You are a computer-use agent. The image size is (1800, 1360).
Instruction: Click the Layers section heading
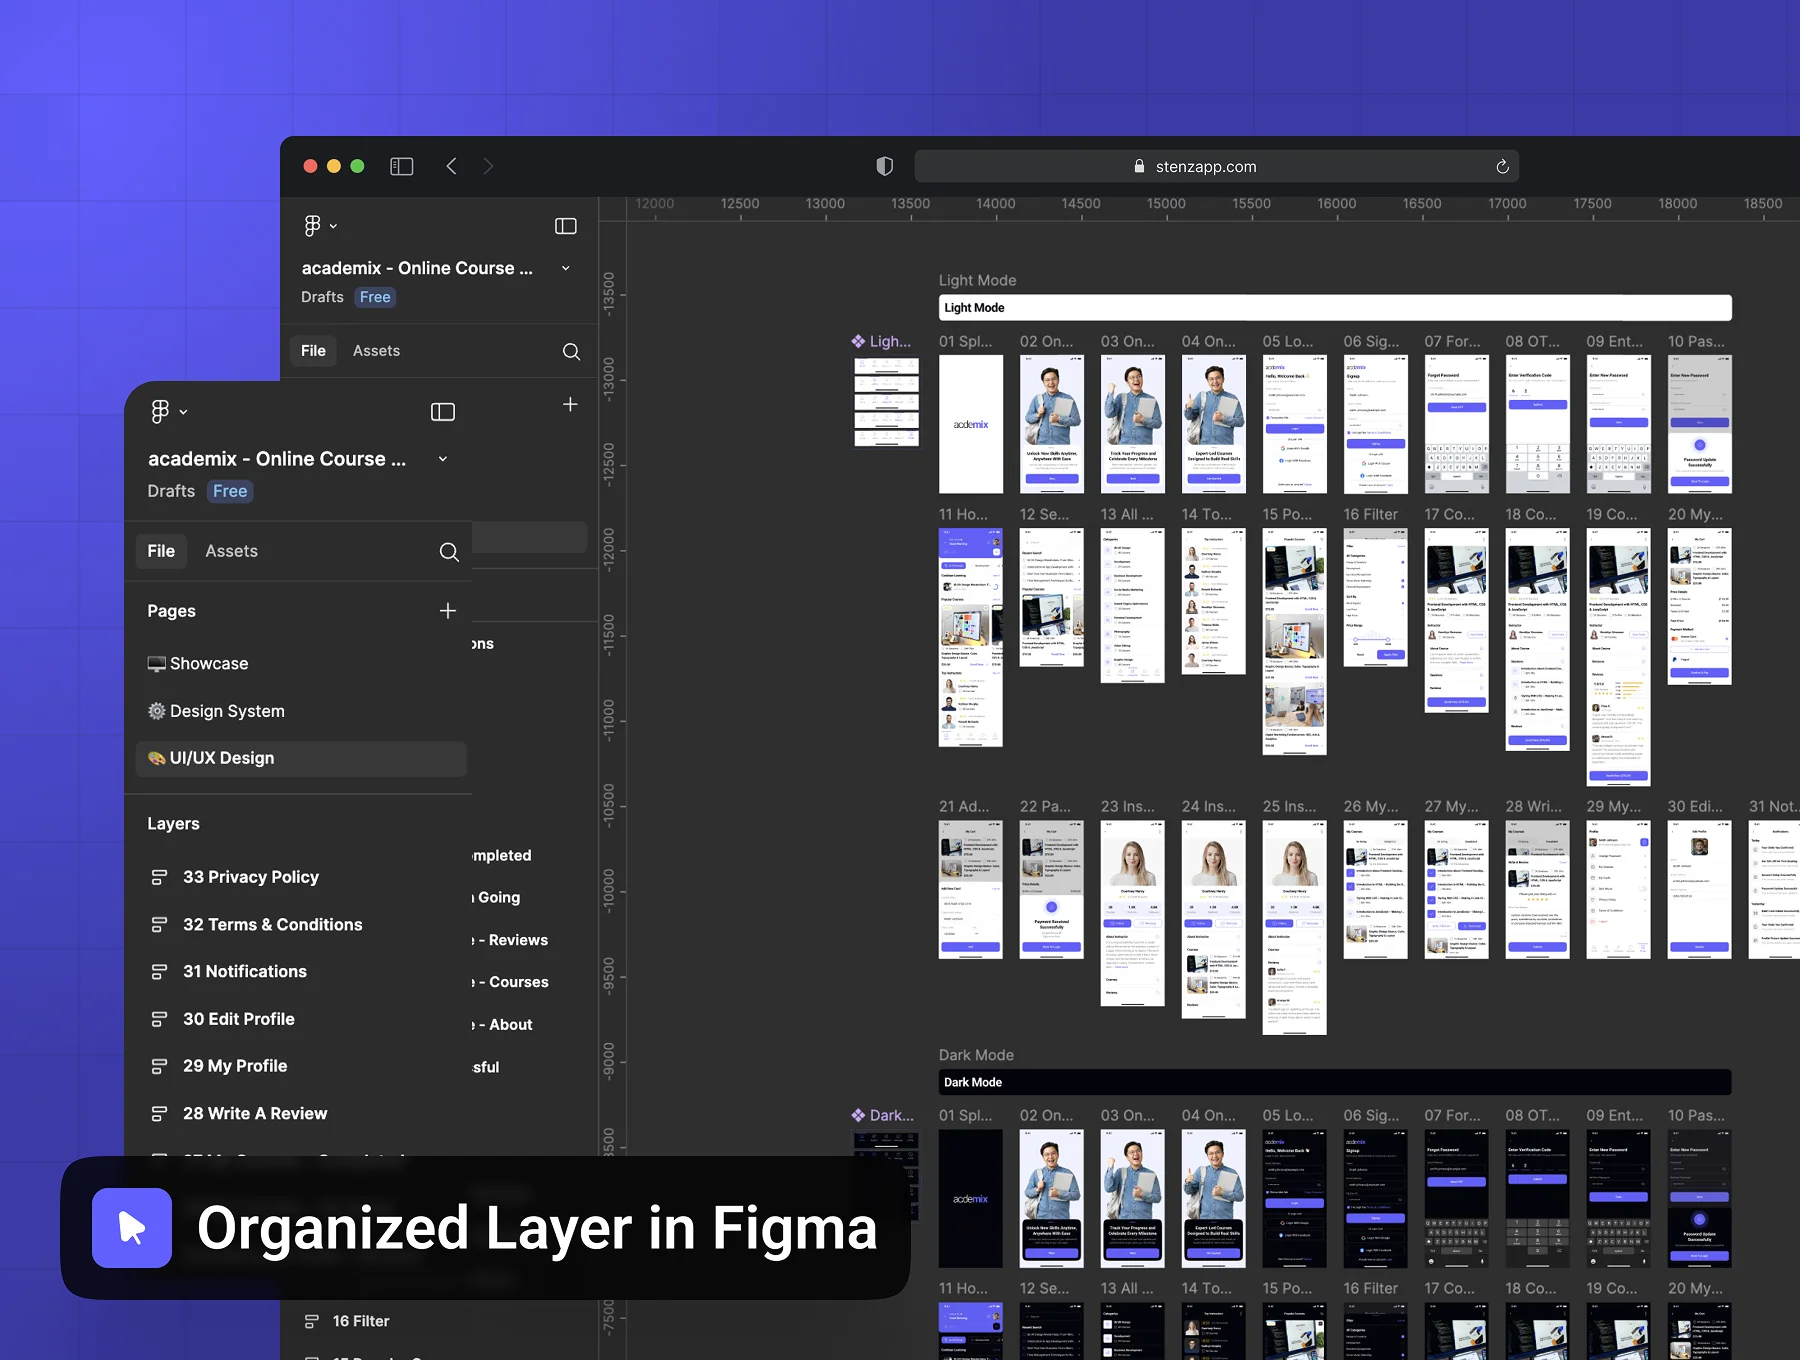click(x=173, y=824)
